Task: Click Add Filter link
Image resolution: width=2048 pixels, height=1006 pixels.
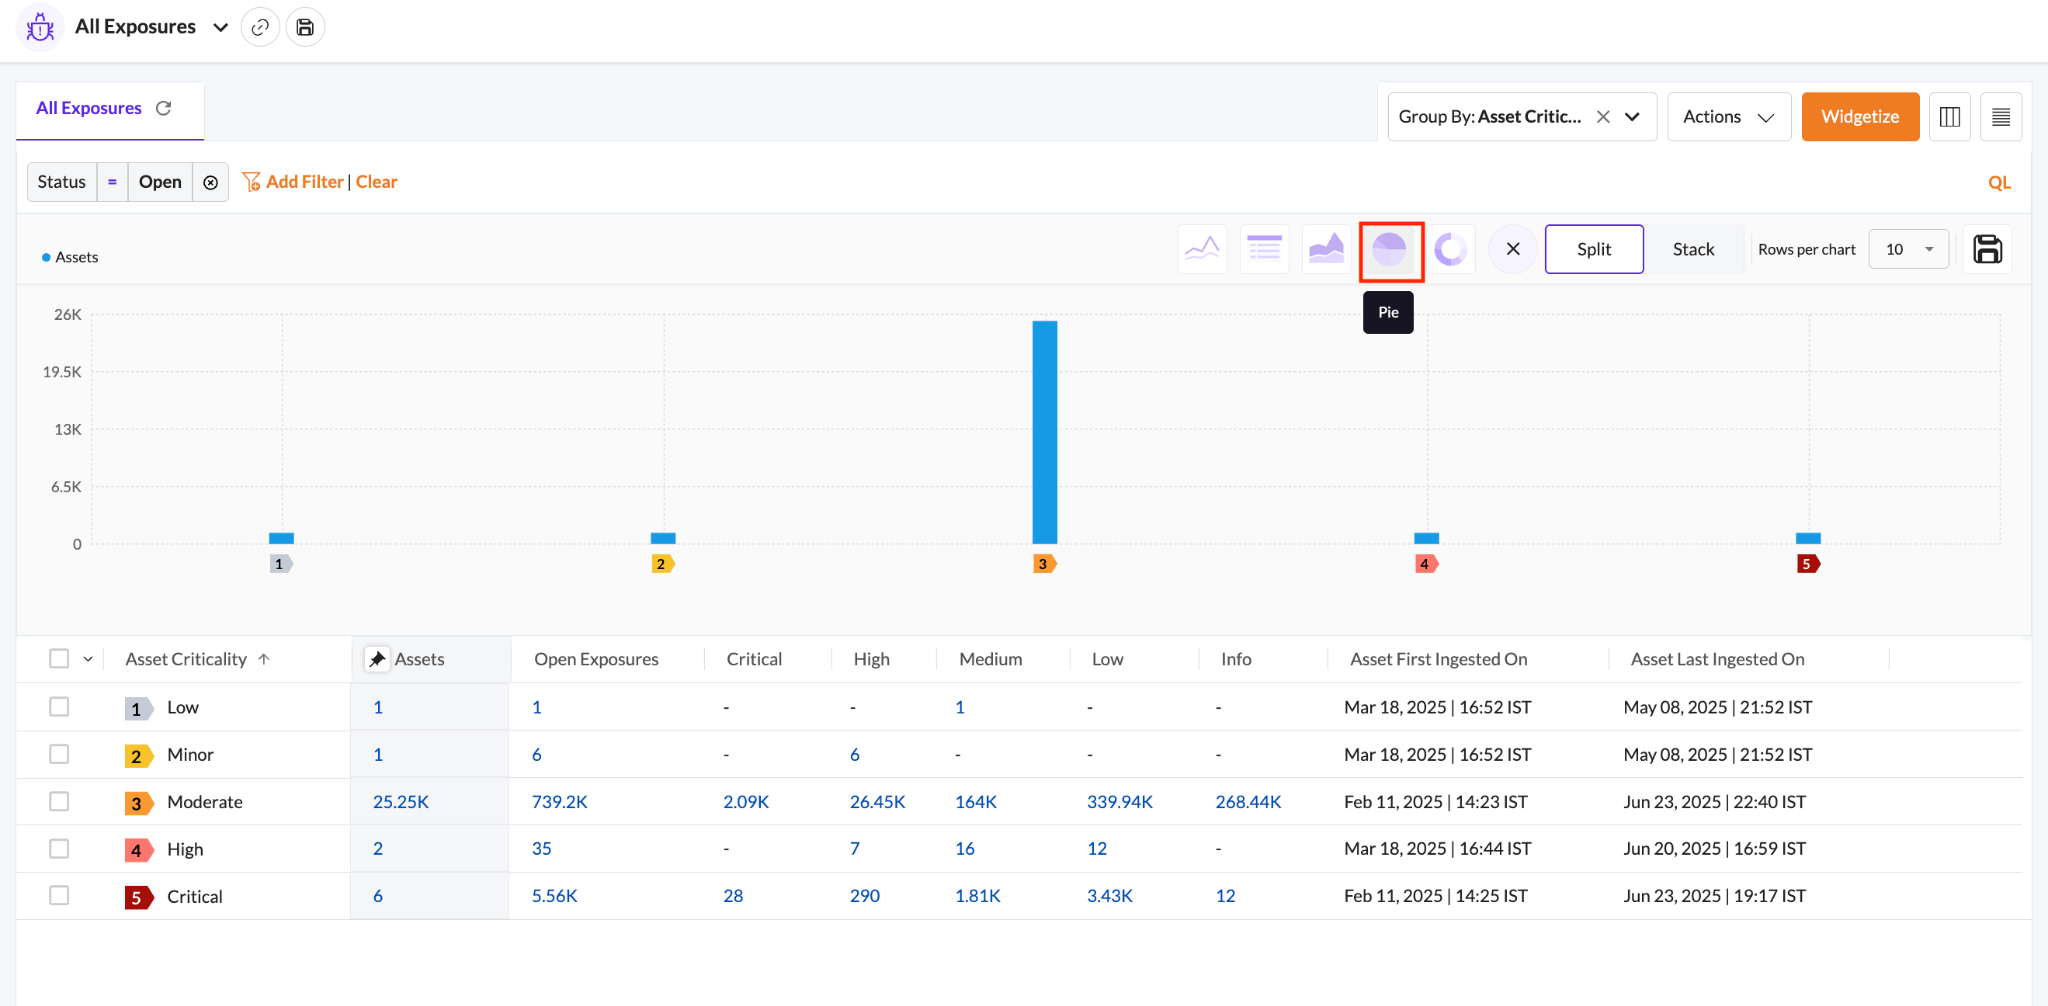Action: click(294, 182)
